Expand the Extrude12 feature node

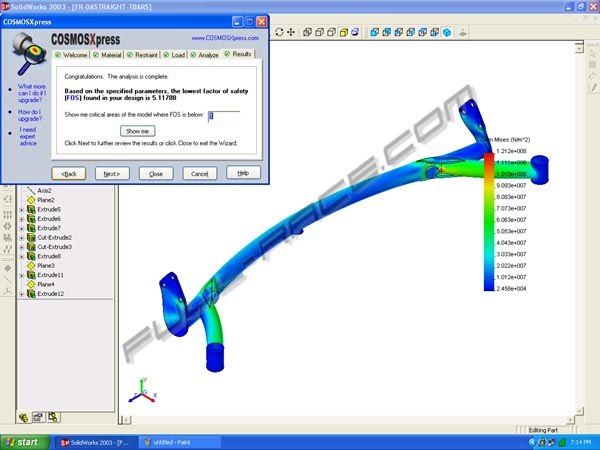(x=21, y=293)
